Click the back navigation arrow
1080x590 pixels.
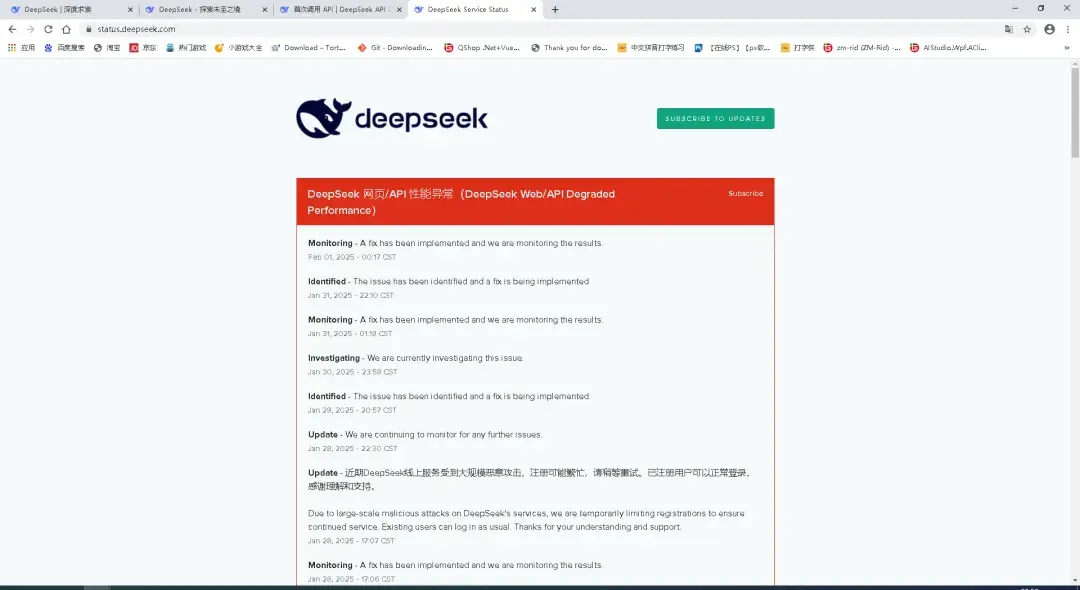coord(12,29)
